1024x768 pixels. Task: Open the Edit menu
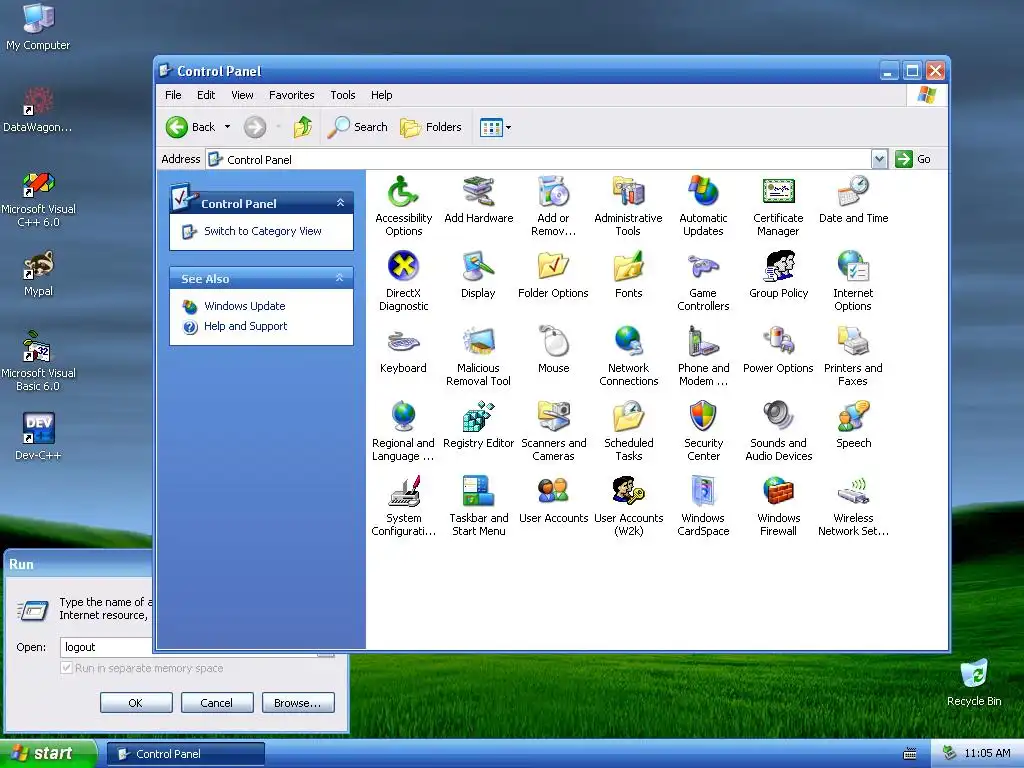(x=206, y=95)
